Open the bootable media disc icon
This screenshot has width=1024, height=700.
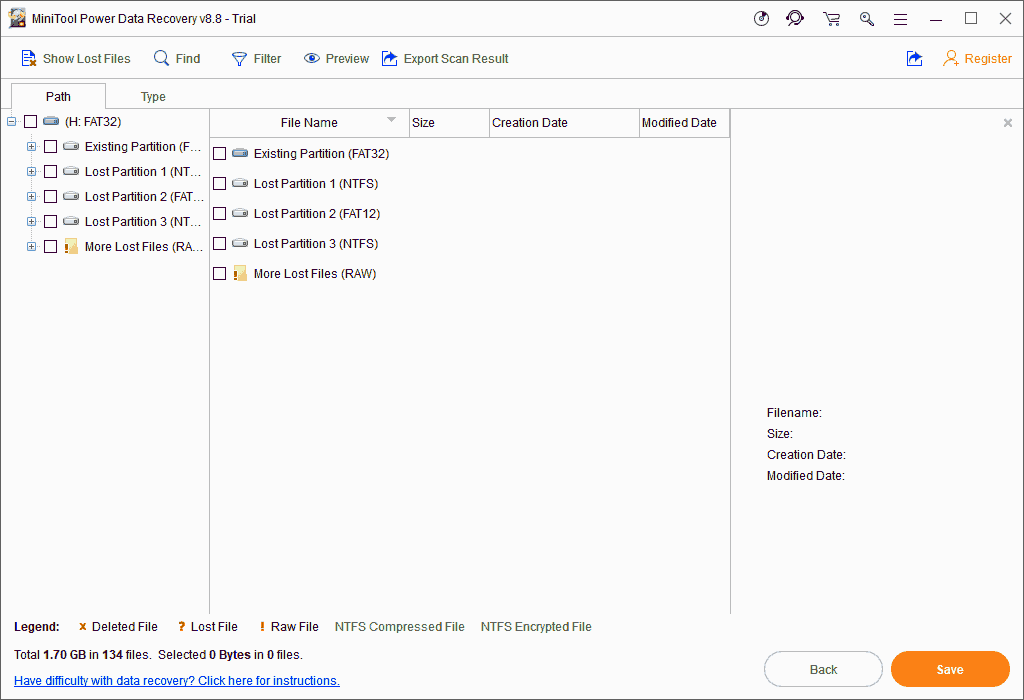761,18
